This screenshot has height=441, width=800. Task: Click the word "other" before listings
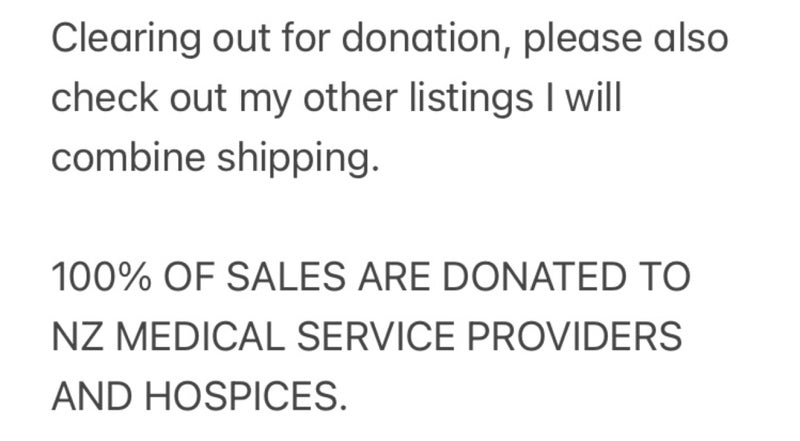coord(350,97)
